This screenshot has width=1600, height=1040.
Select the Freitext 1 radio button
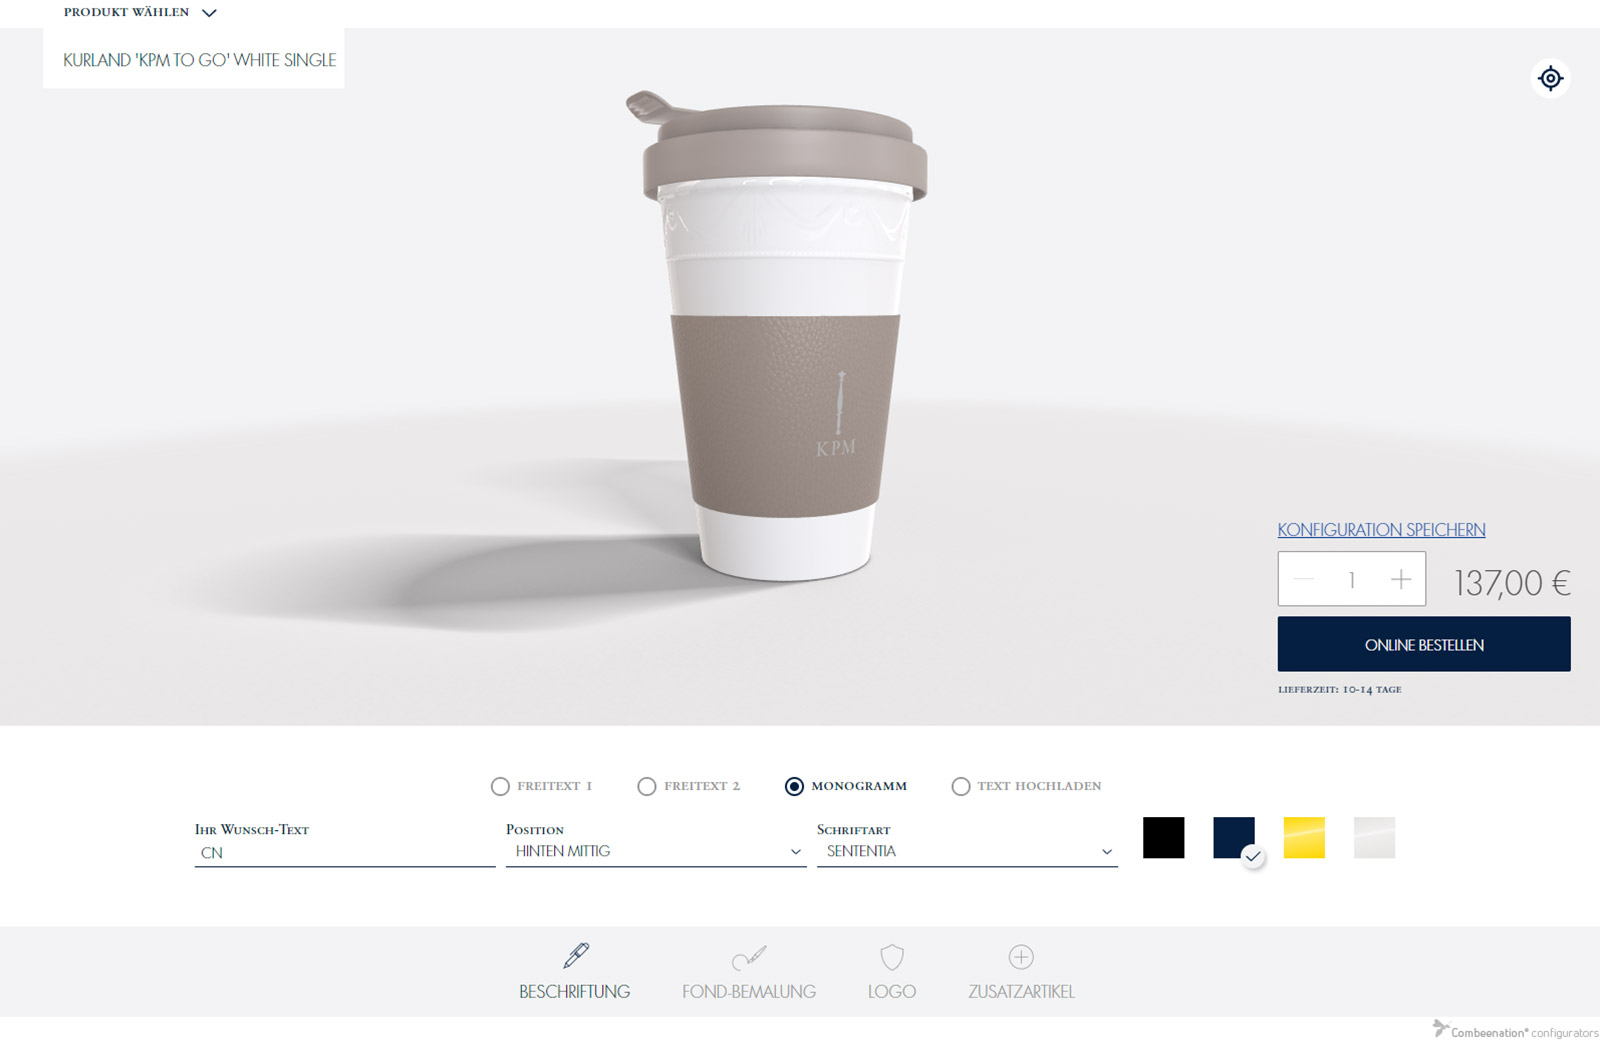[500, 787]
